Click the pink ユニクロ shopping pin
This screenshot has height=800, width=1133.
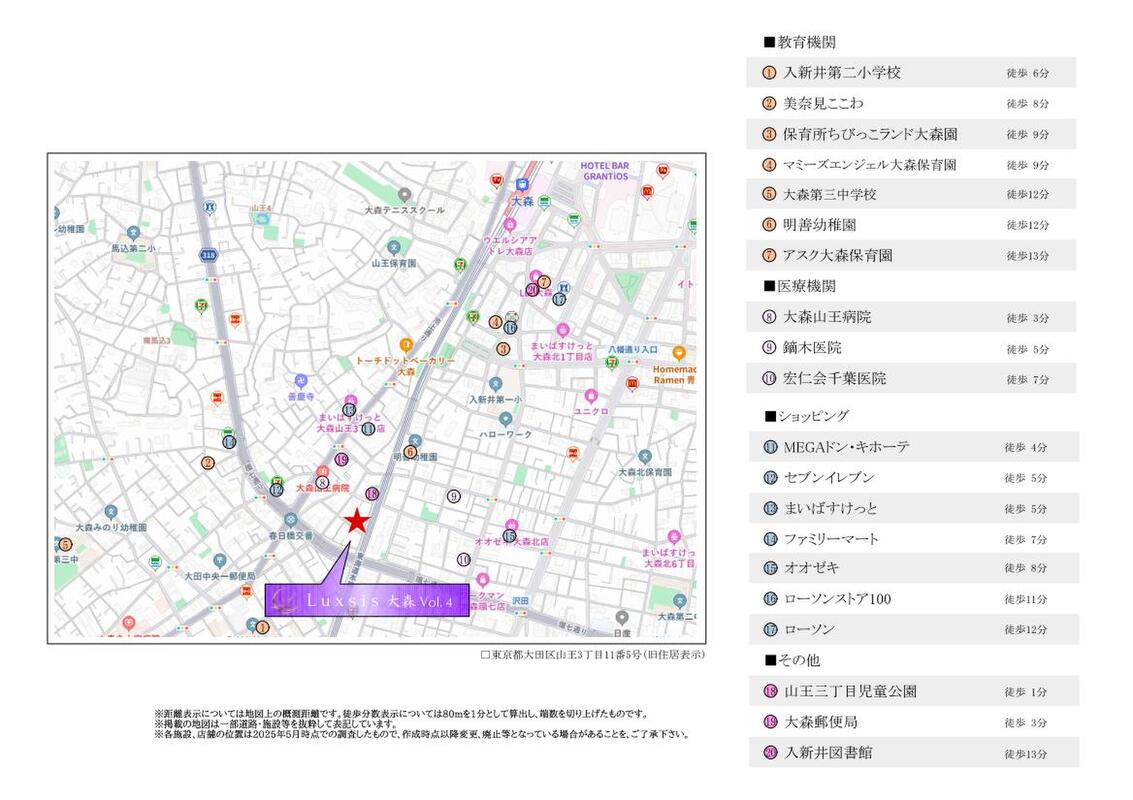(x=591, y=395)
